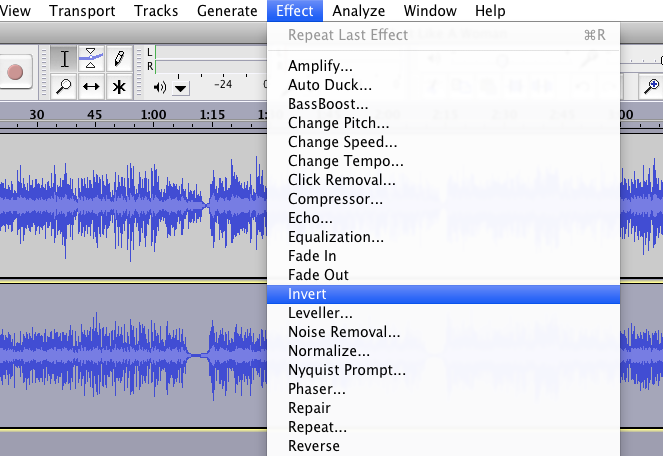Image resolution: width=663 pixels, height=456 pixels.
Task: Open the Analyze menu
Action: 359,11
